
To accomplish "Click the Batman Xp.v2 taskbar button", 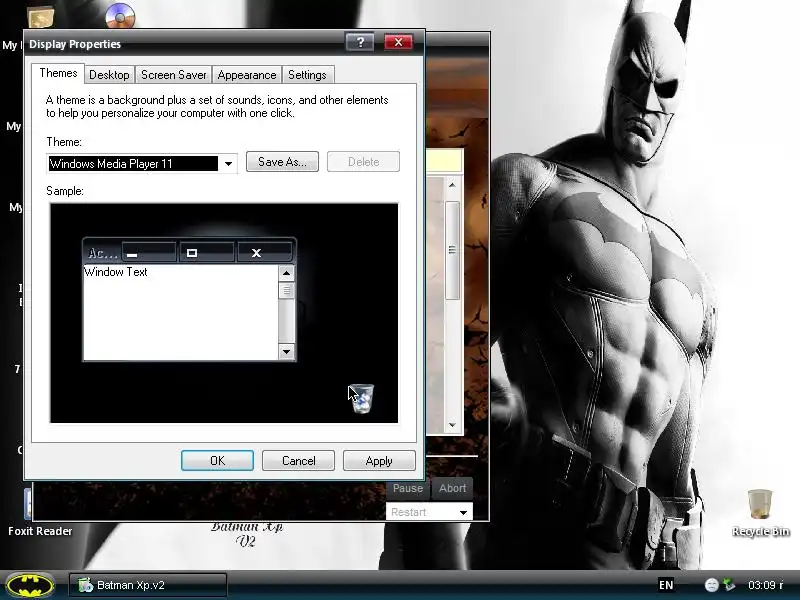I will [x=147, y=585].
